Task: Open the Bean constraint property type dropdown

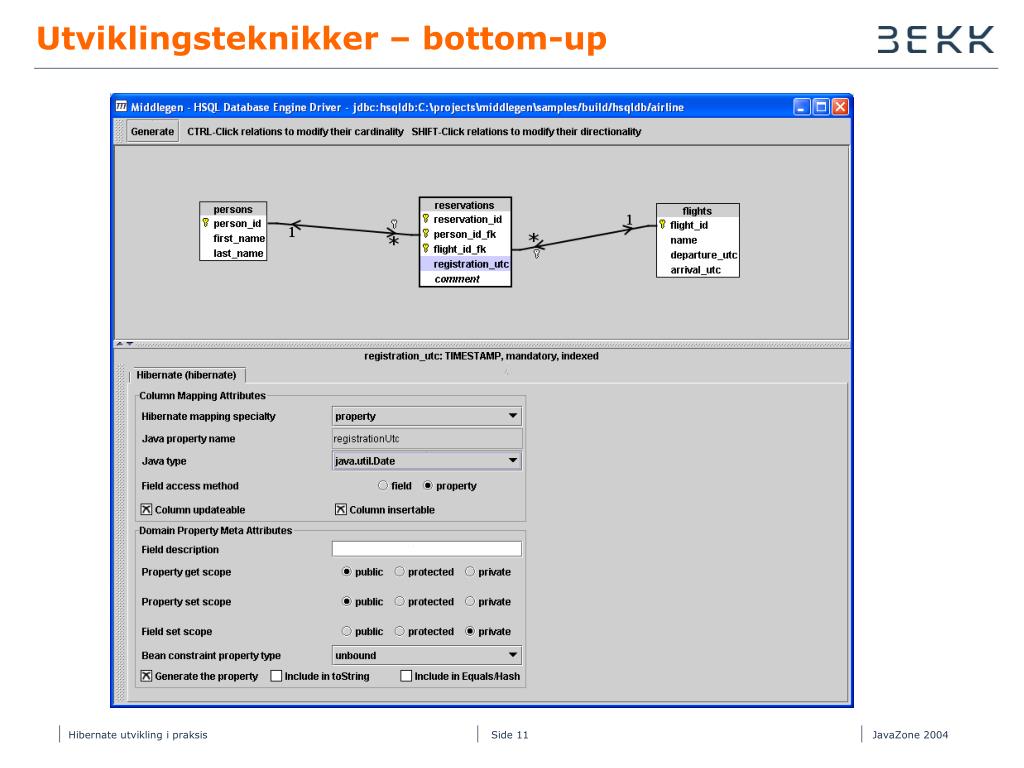Action: pyautogui.click(x=427, y=655)
